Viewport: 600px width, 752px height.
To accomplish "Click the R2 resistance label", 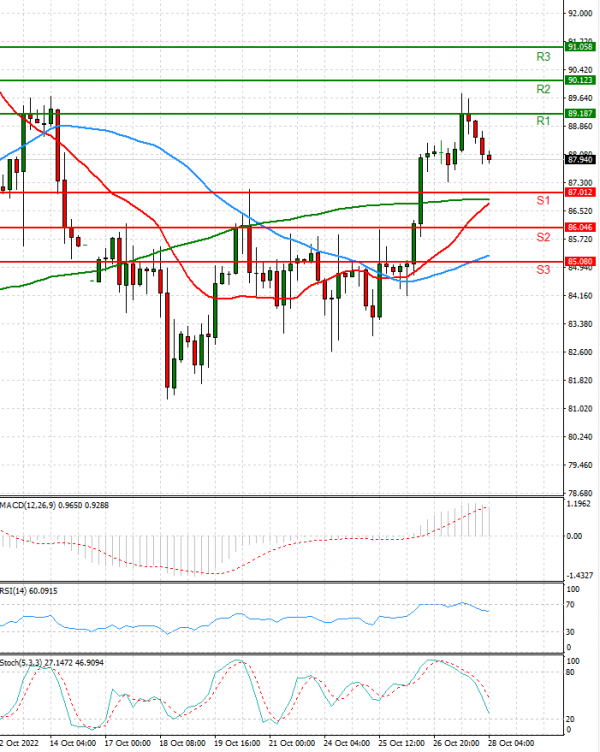I will point(543,89).
